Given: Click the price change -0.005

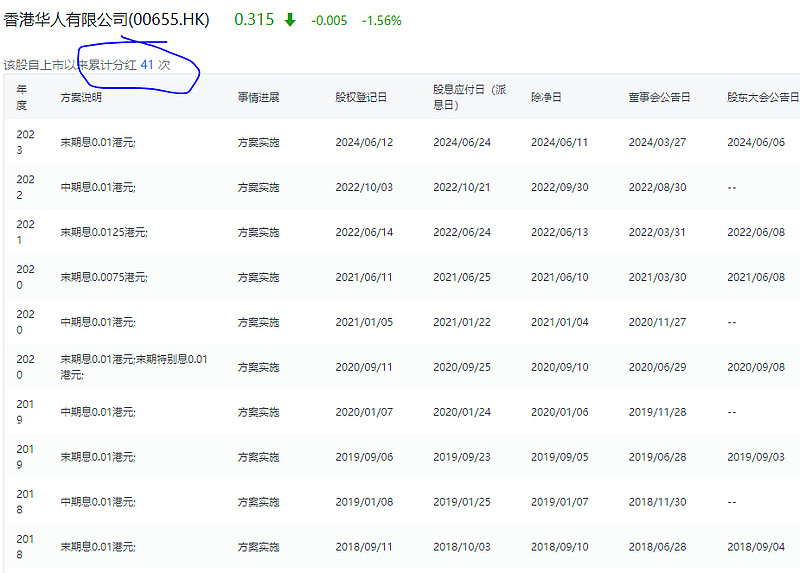Looking at the screenshot, I should coord(329,20).
